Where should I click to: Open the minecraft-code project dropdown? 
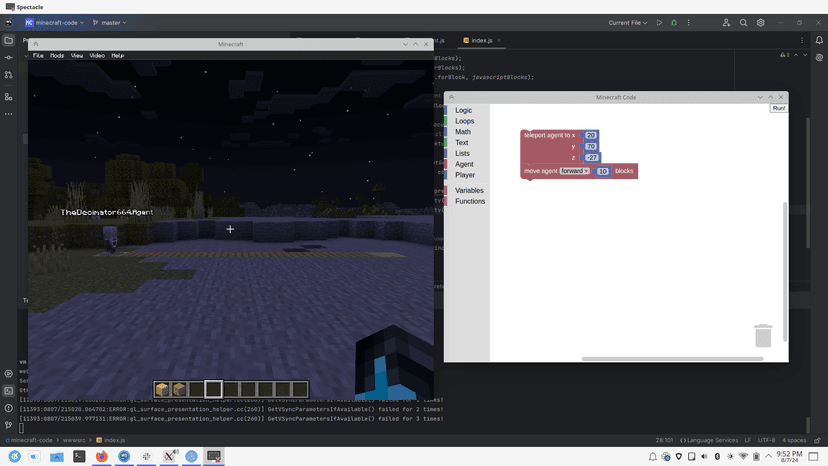coord(54,23)
